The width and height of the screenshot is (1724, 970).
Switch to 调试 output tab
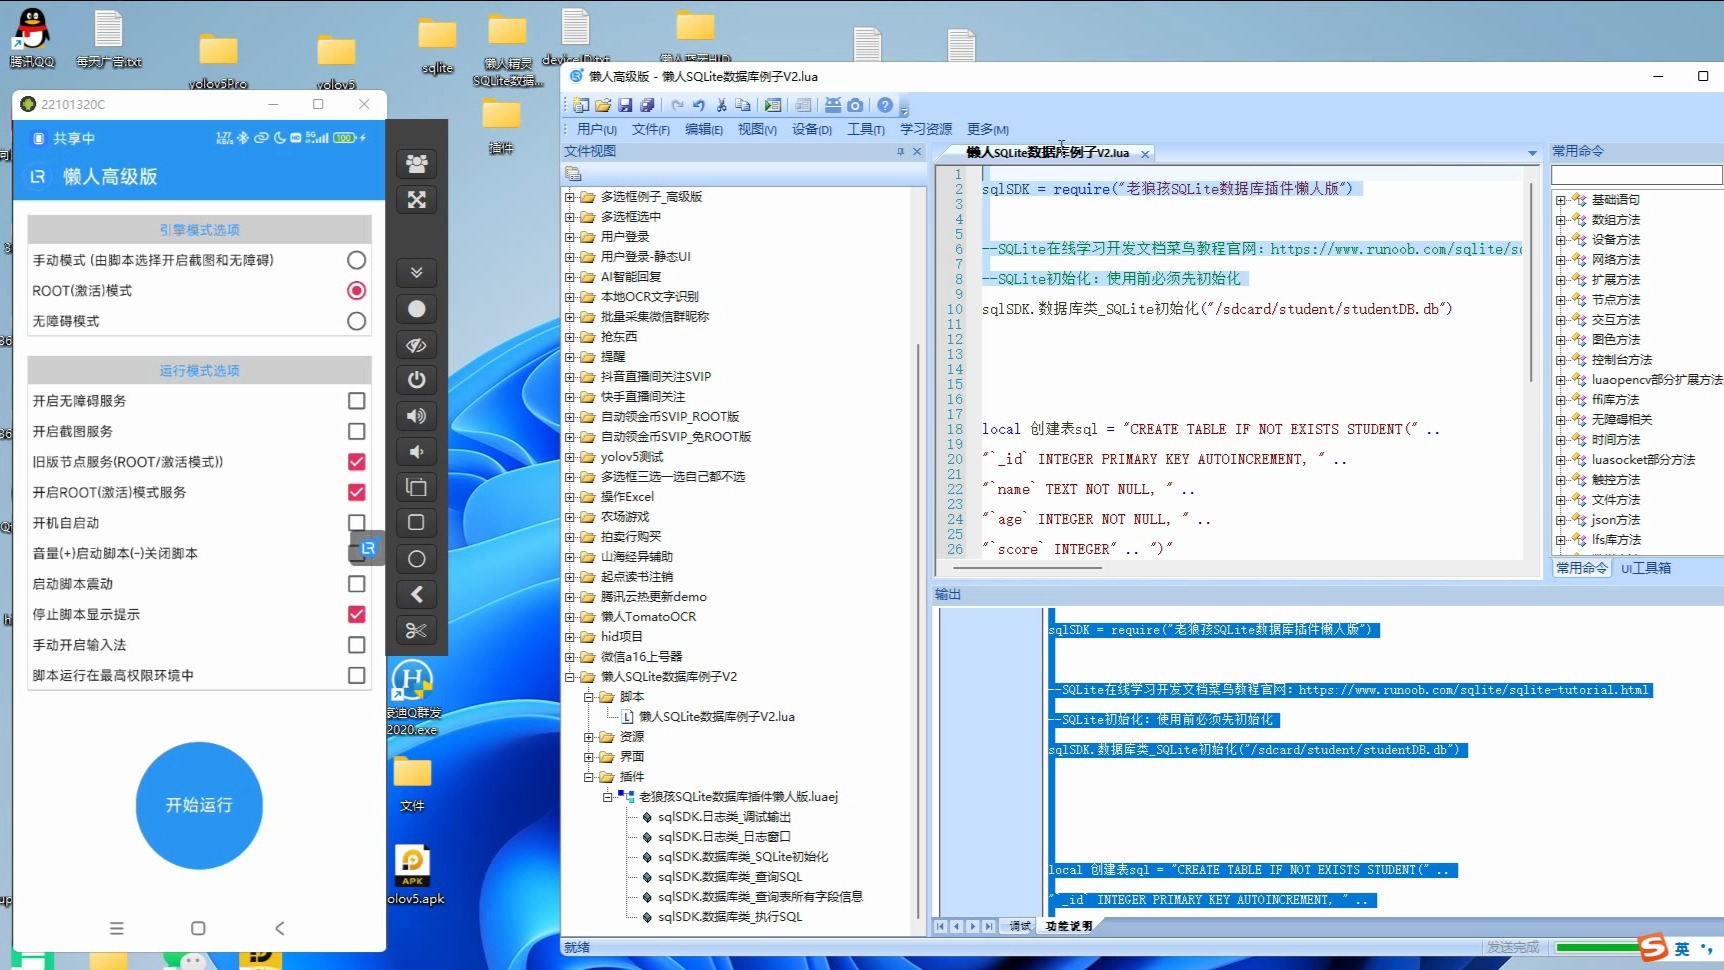click(x=1020, y=926)
